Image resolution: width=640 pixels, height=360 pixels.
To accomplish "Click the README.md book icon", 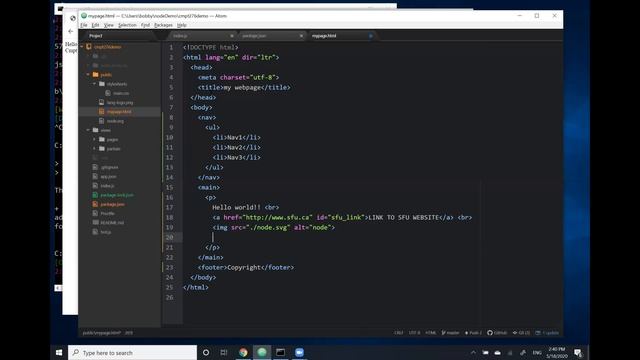I will pyautogui.click(x=95, y=222).
